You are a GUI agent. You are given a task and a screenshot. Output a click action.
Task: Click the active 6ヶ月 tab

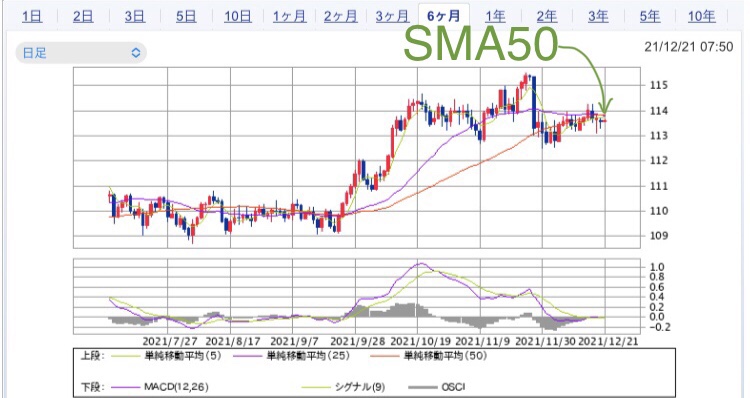pos(443,17)
